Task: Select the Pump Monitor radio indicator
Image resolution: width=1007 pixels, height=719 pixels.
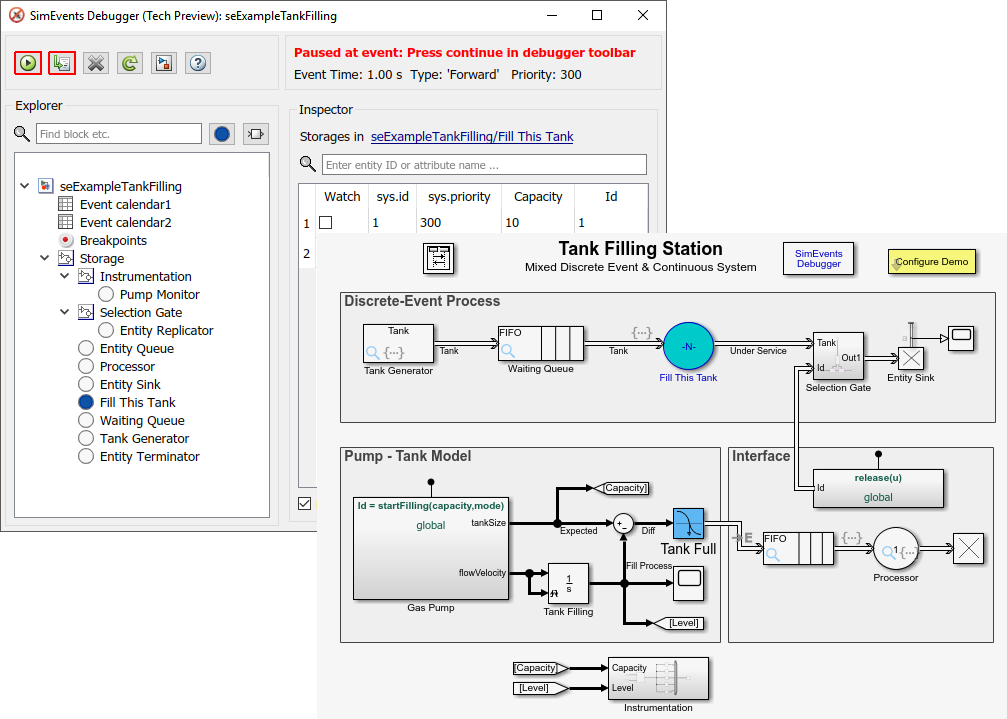Action: click(x=106, y=294)
